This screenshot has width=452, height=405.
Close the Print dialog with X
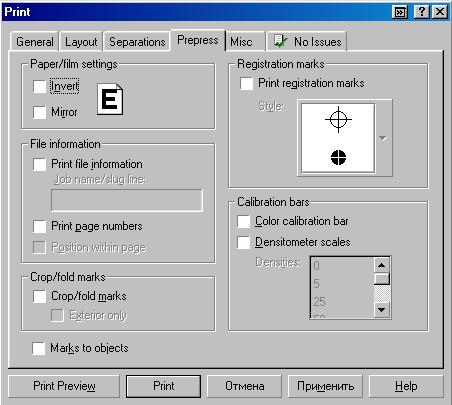pyautogui.click(x=440, y=12)
